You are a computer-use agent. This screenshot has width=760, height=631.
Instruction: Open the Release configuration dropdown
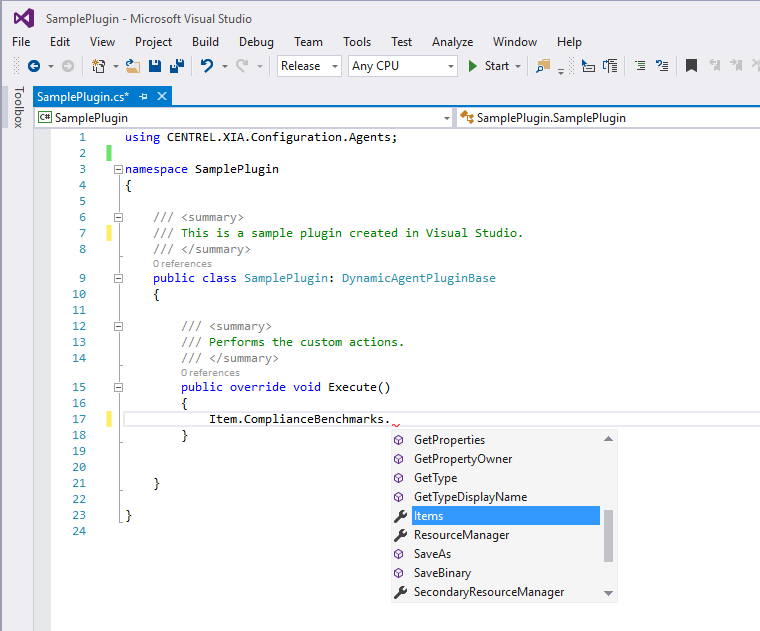click(x=309, y=66)
